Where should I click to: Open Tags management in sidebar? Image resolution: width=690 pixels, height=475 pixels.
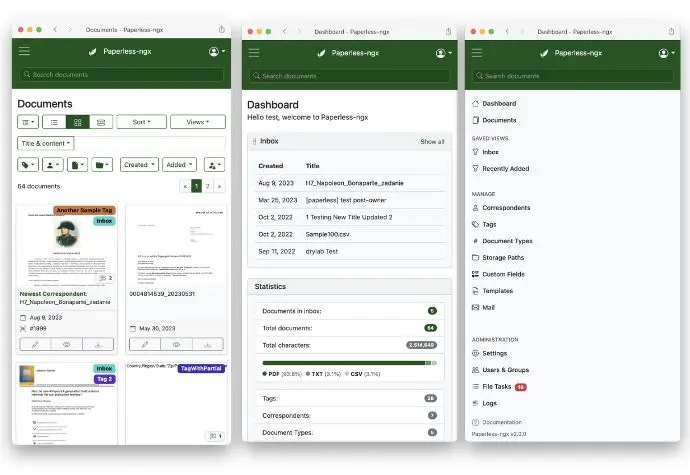[x=484, y=225]
